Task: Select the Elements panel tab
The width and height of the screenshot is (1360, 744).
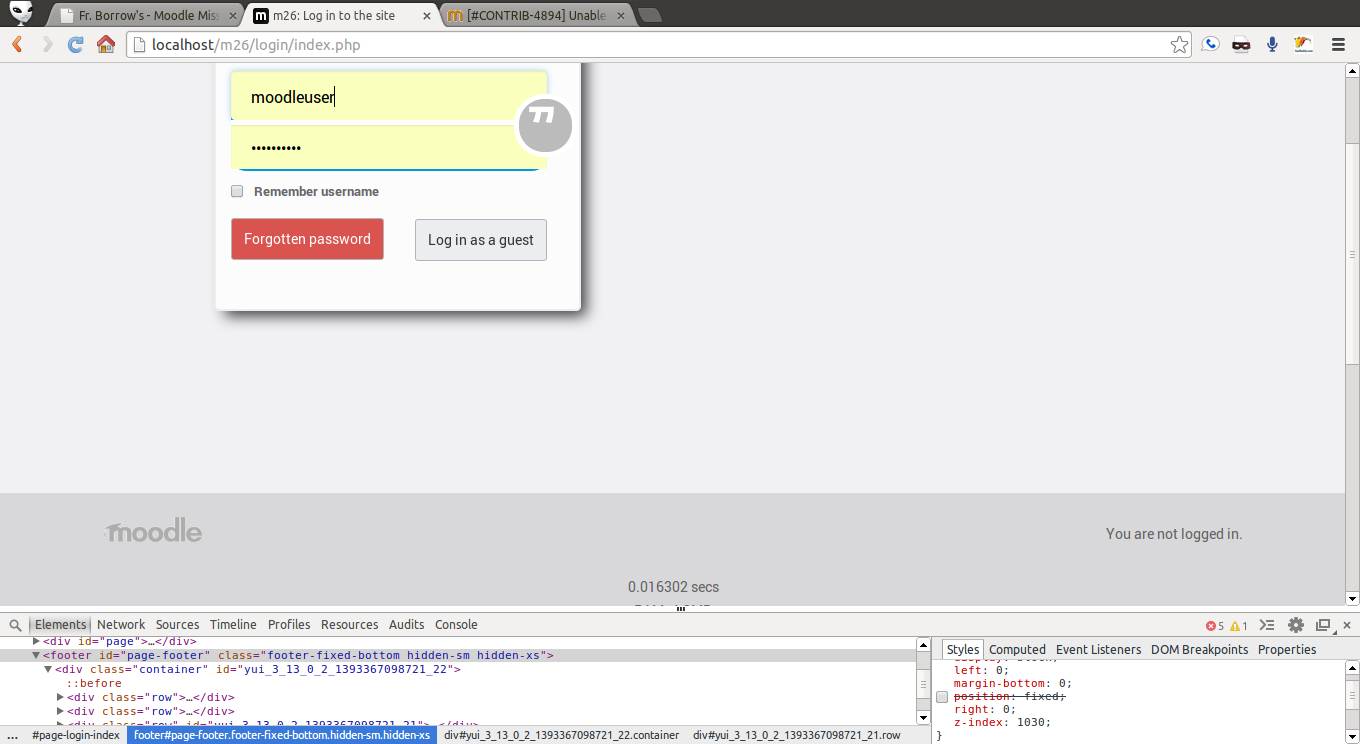Action: [x=61, y=624]
